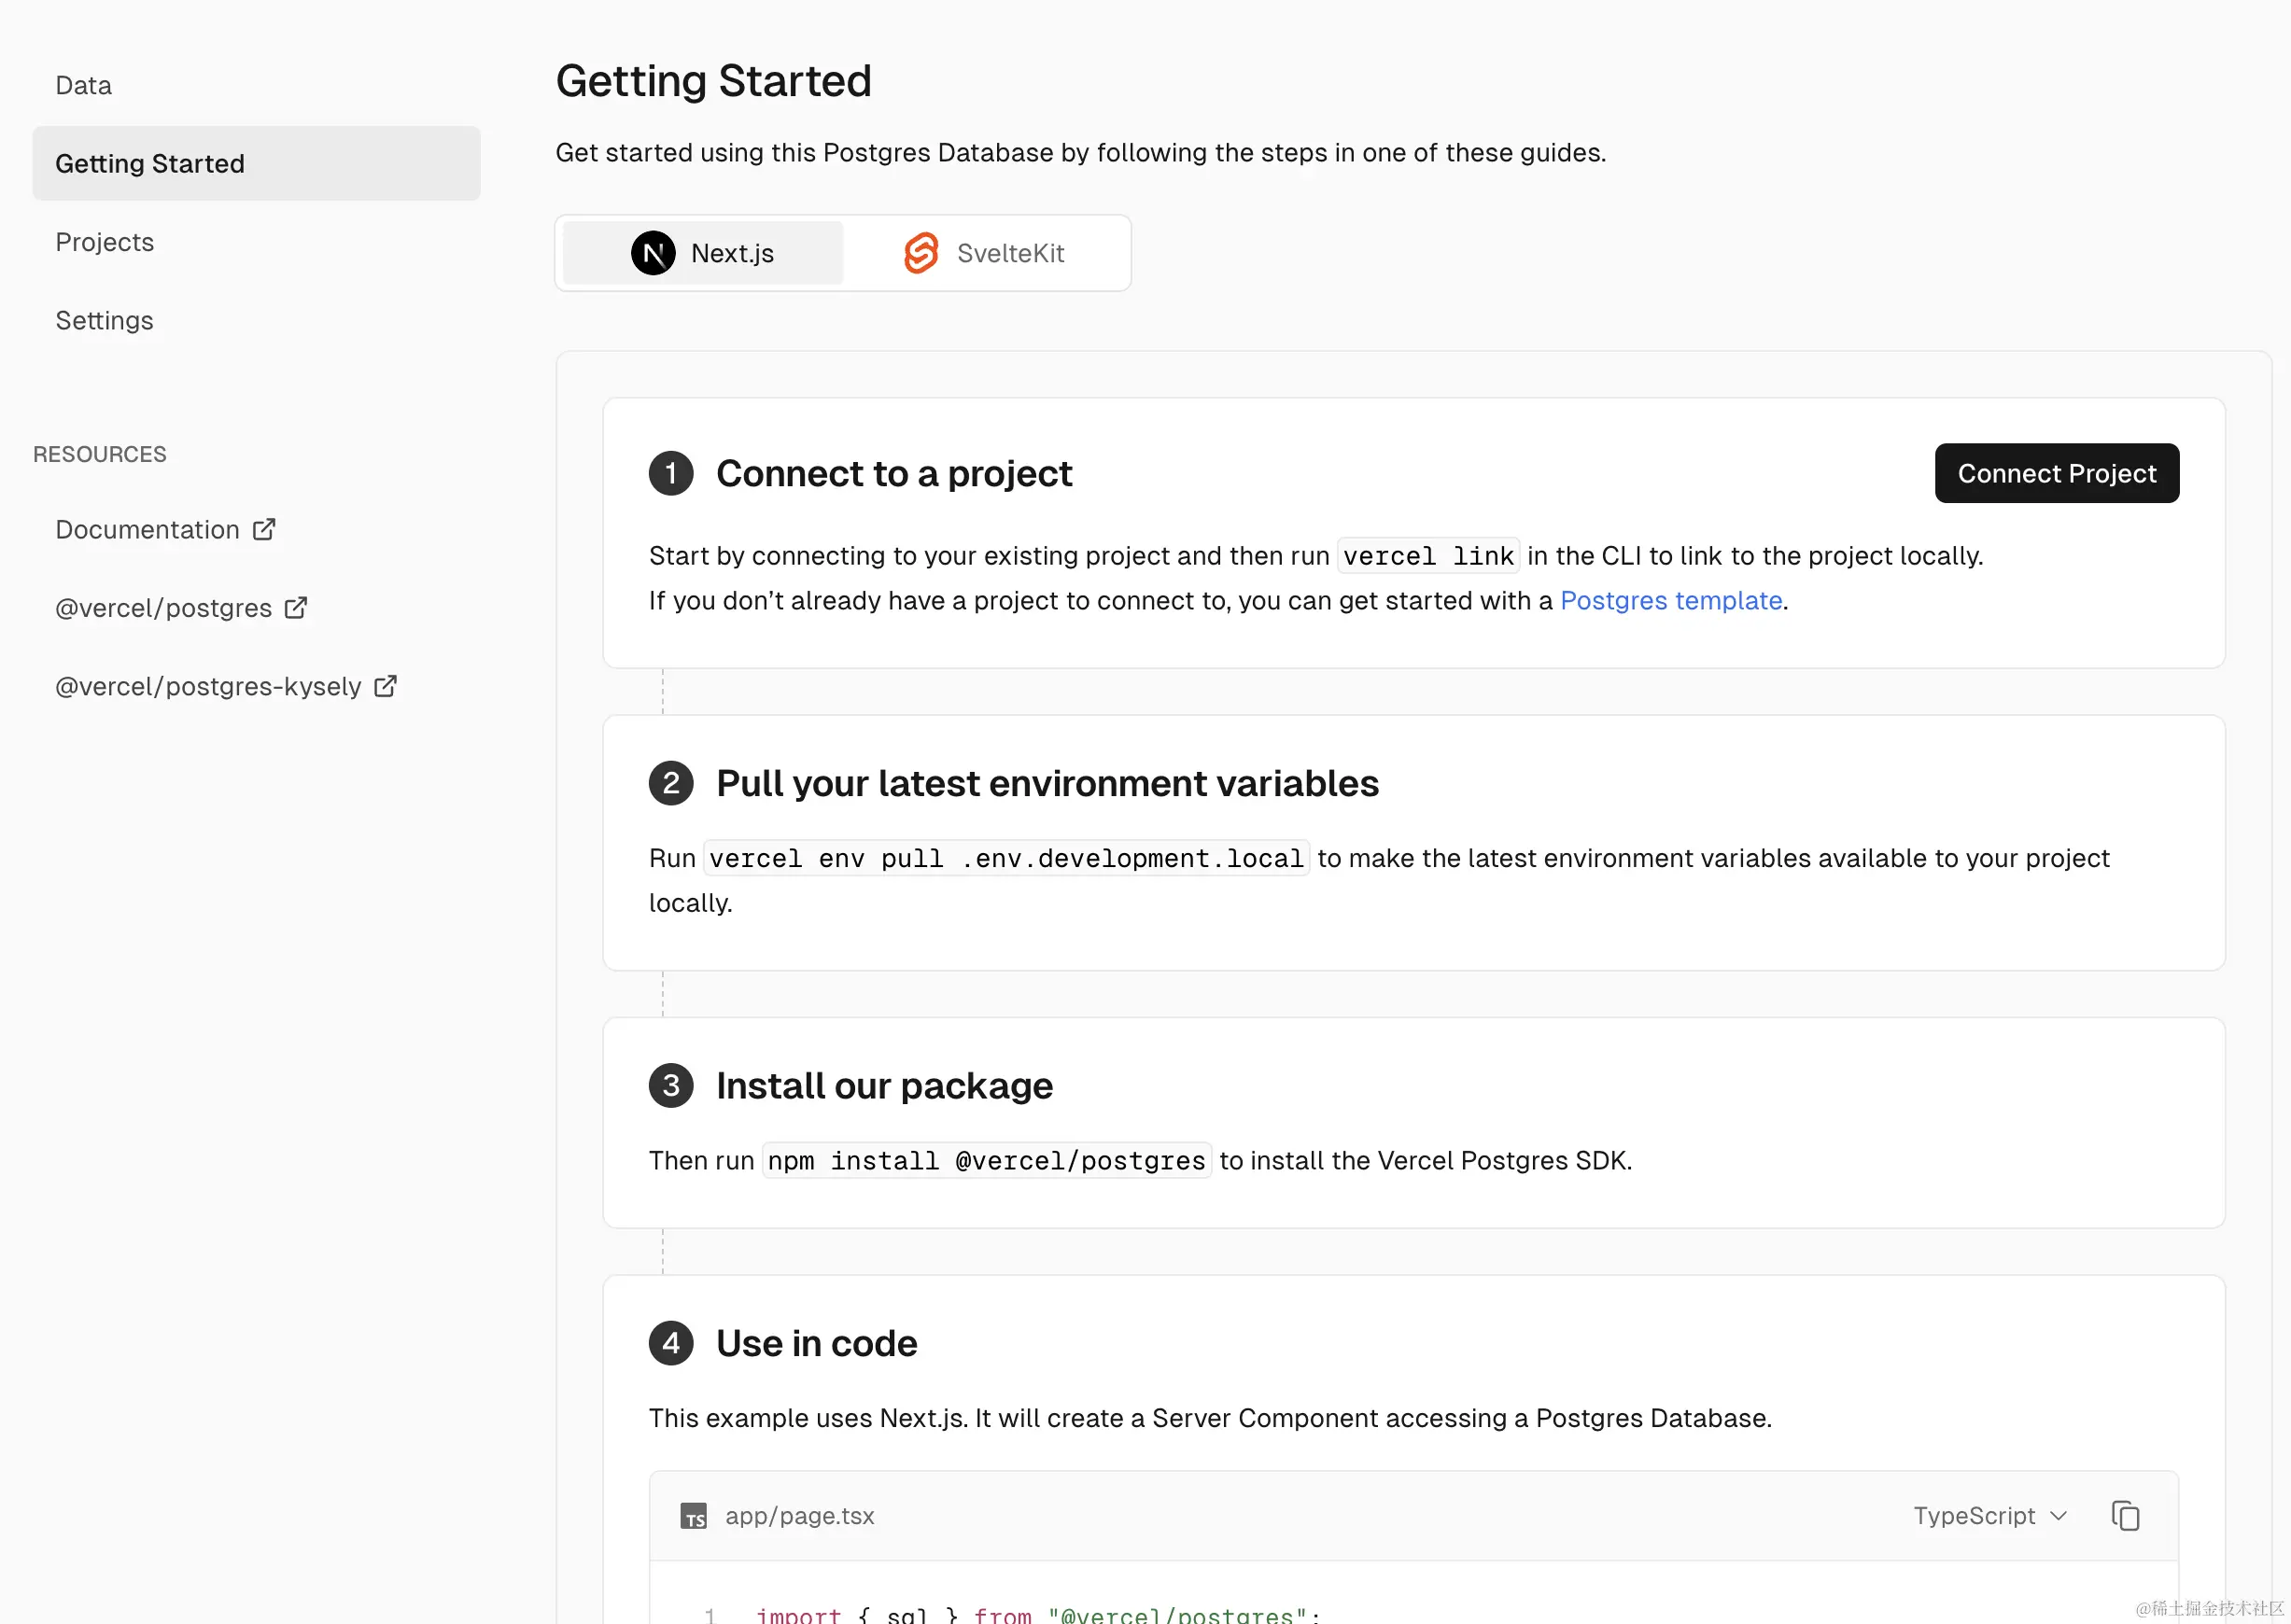Click the TS file icon beside app/page.tsx
Image resolution: width=2291 pixels, height=1624 pixels.
tap(693, 1517)
